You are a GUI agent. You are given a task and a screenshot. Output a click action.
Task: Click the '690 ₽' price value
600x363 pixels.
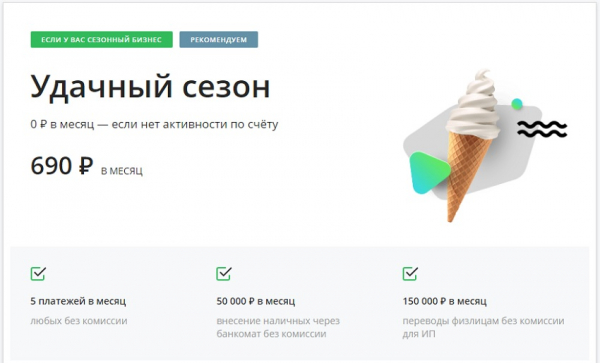coord(62,166)
